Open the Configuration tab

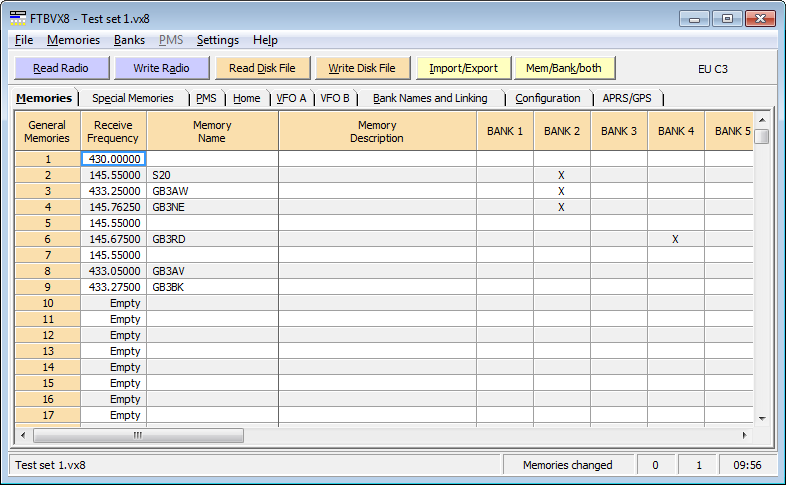pyautogui.click(x=547, y=98)
